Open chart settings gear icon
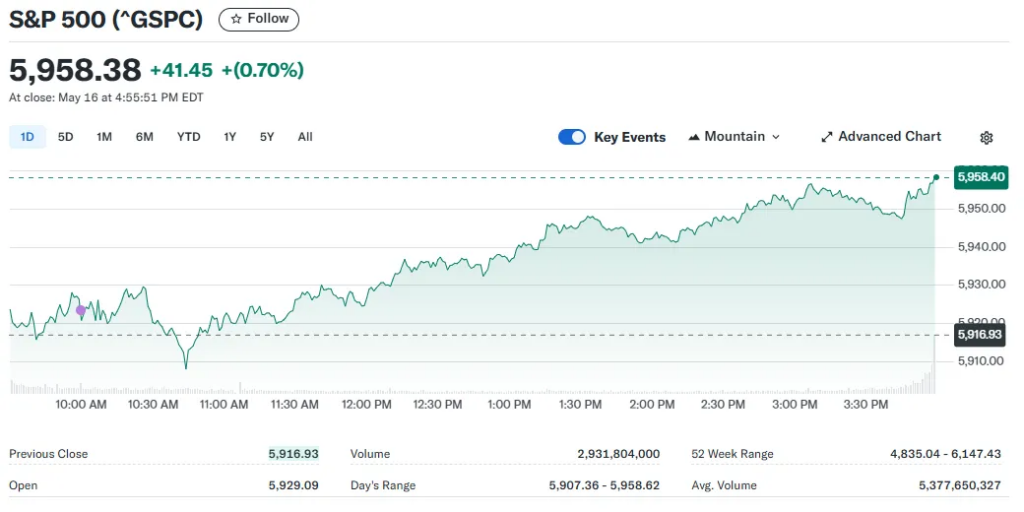Screen dimensions: 1024x512 pos(986,138)
